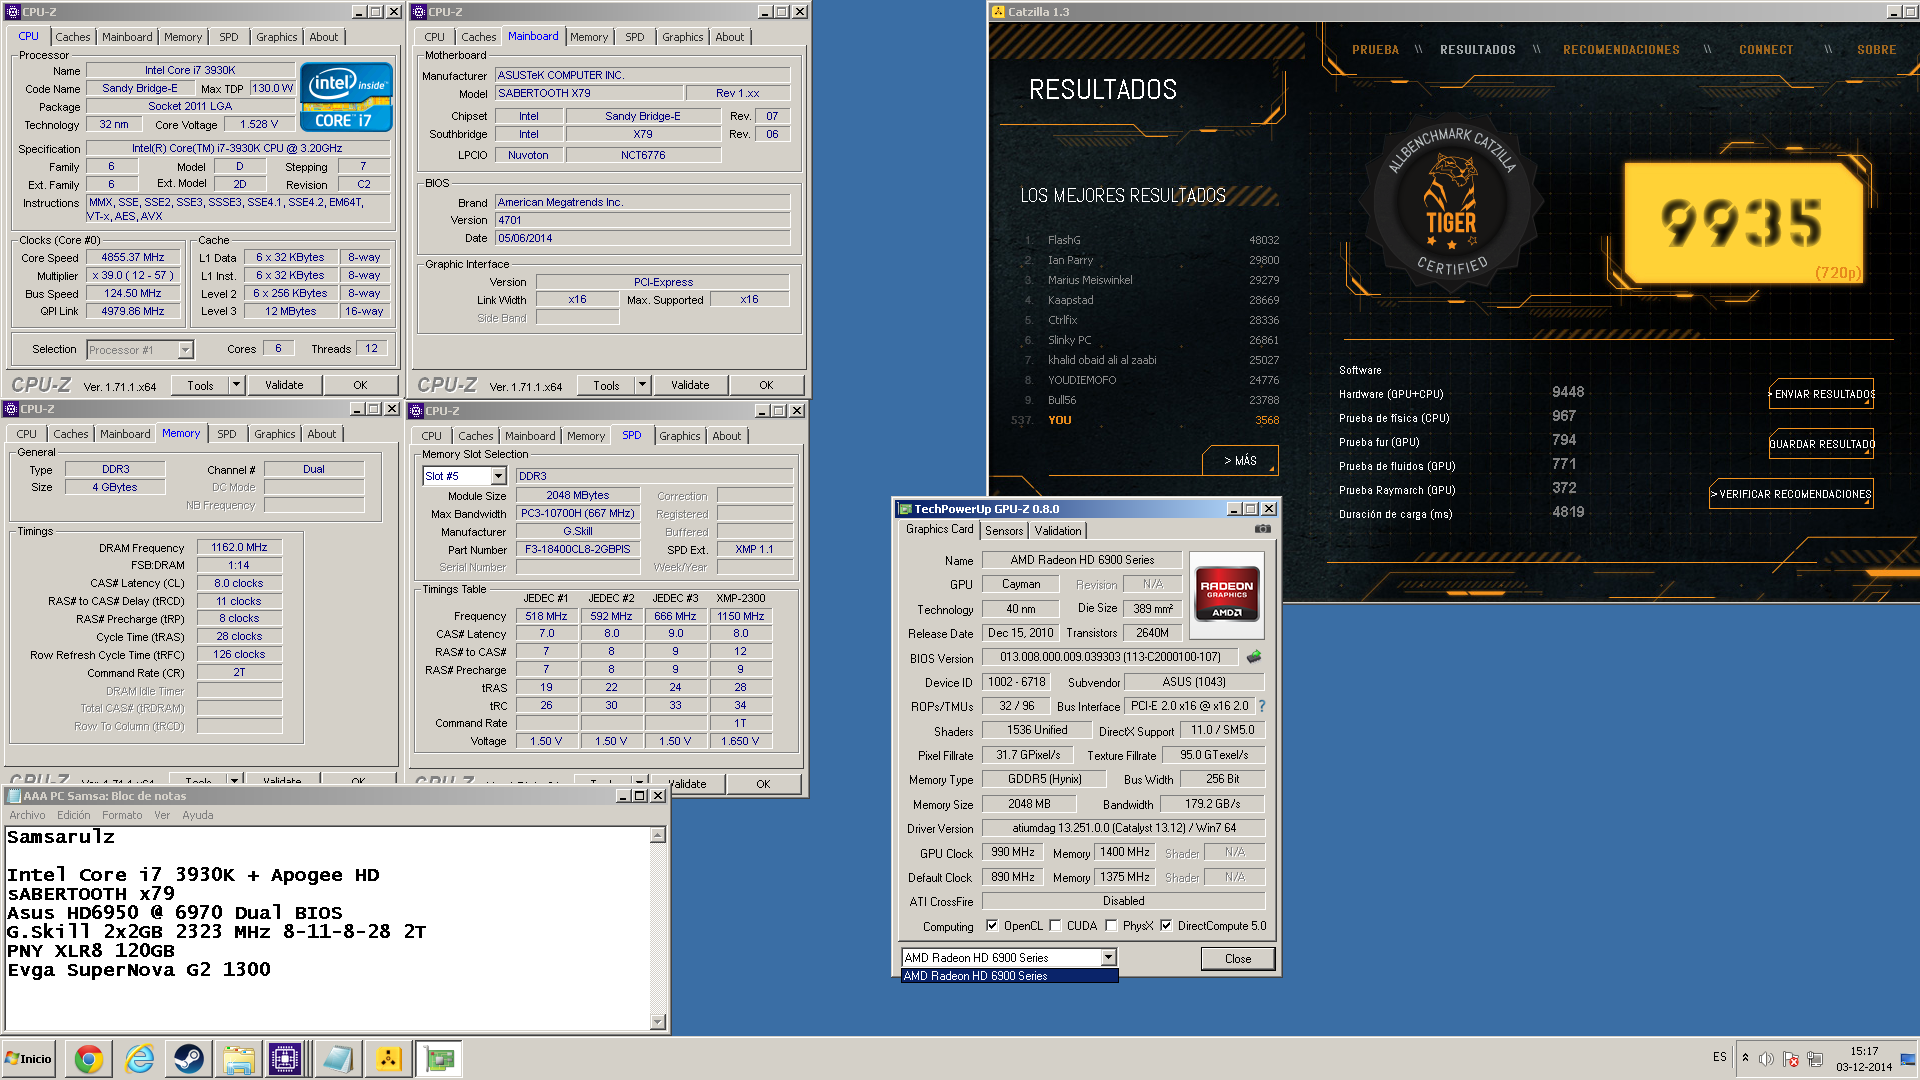Viewport: 1920px width, 1080px height.
Task: Open the Slot #5 memory slot dropdown
Action: (498, 476)
